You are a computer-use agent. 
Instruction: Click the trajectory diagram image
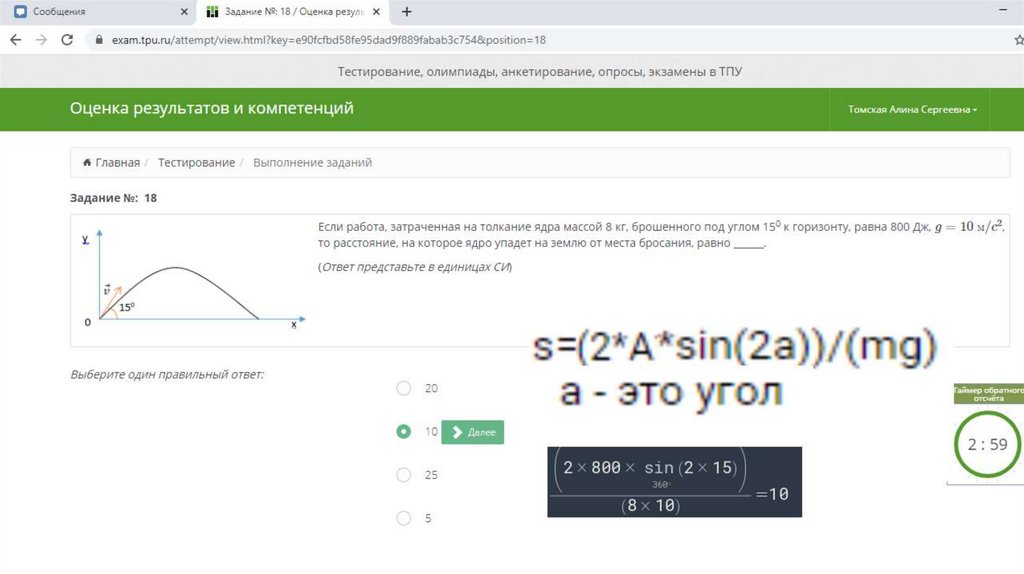(x=193, y=279)
